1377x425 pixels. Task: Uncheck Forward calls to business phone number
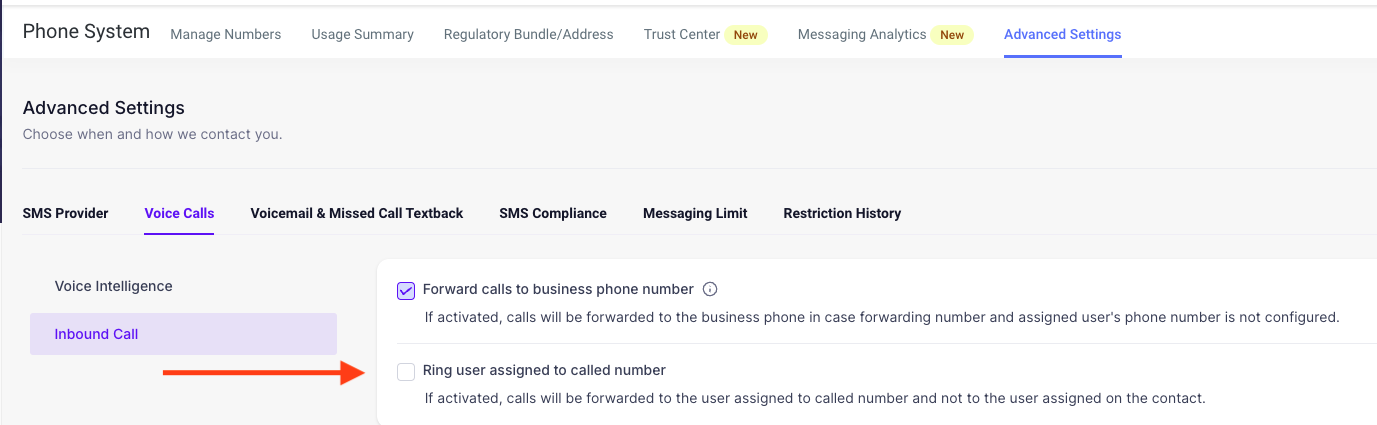tap(406, 291)
